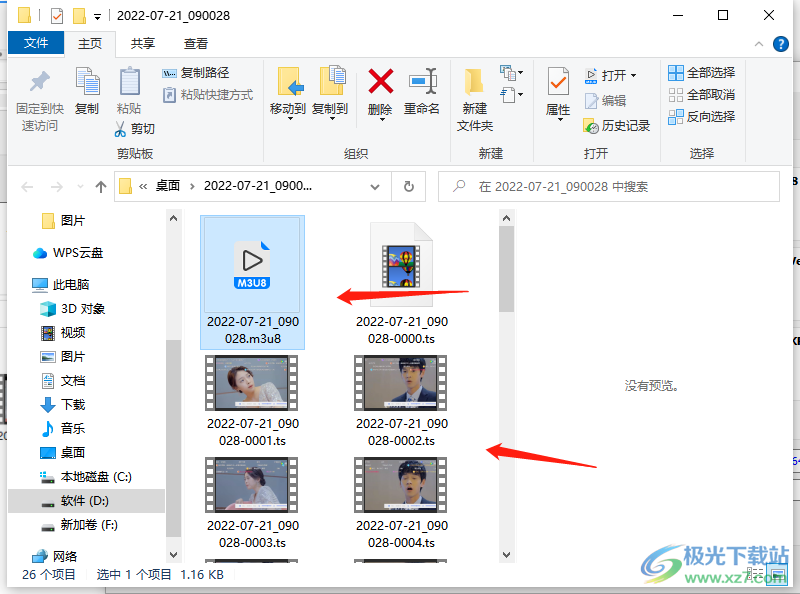
Task: Click the file list scrollbar up arrow
Action: (506, 218)
